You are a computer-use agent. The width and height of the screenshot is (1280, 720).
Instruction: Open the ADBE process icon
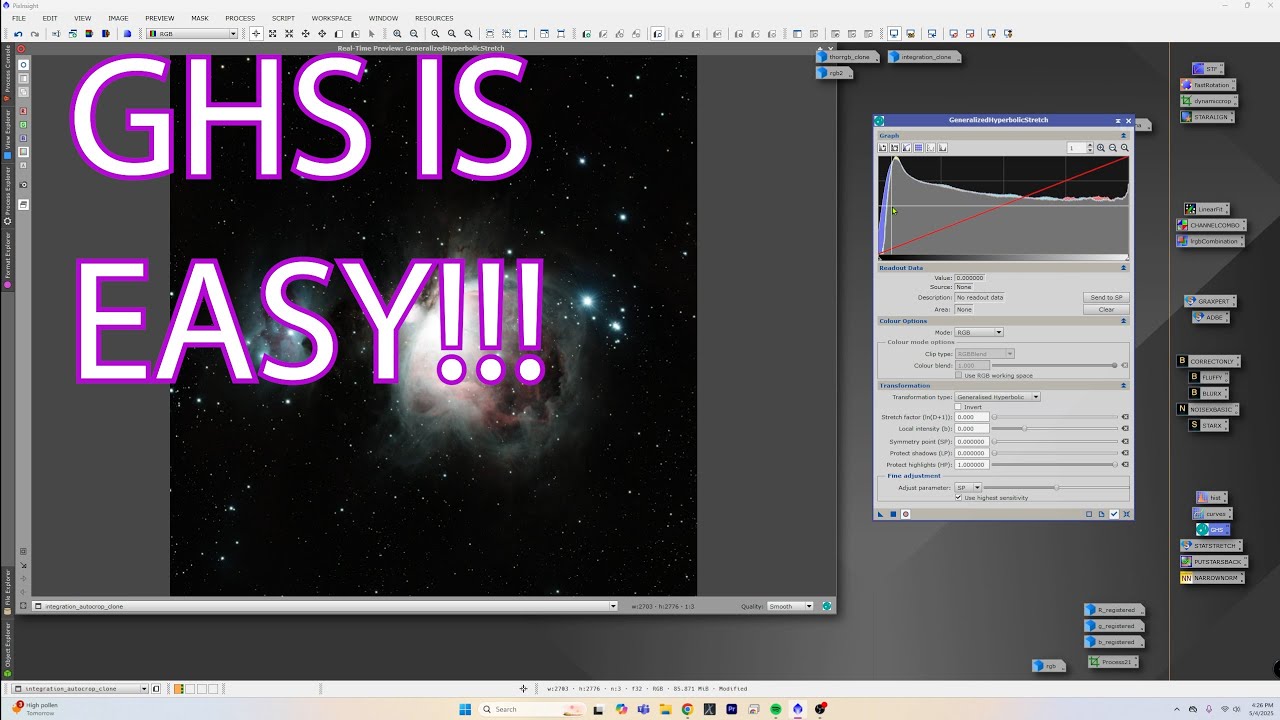point(1209,317)
